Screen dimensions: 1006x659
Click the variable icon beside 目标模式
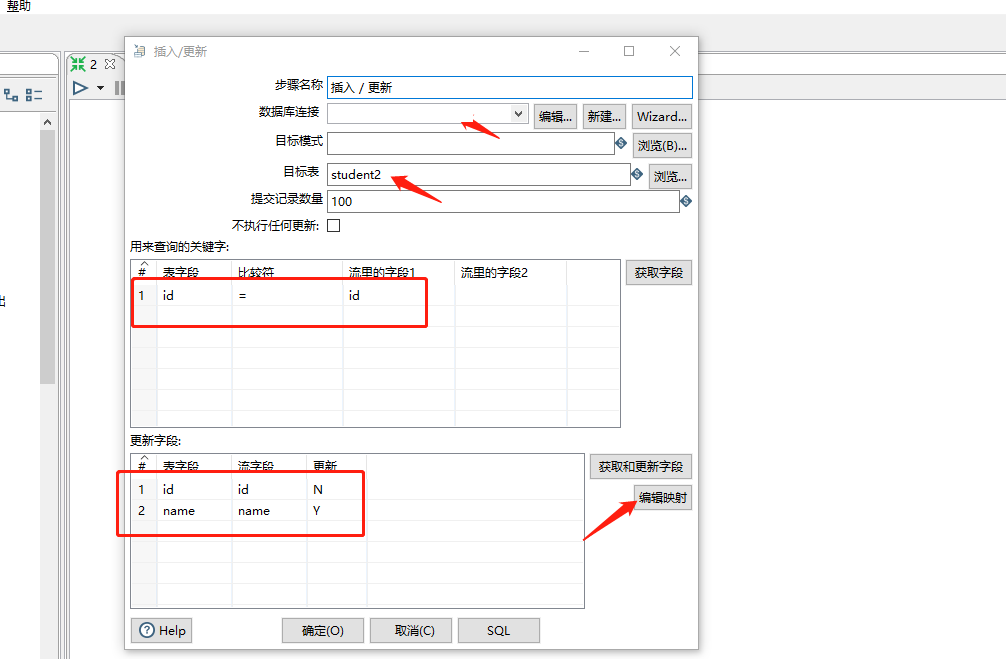(621, 143)
